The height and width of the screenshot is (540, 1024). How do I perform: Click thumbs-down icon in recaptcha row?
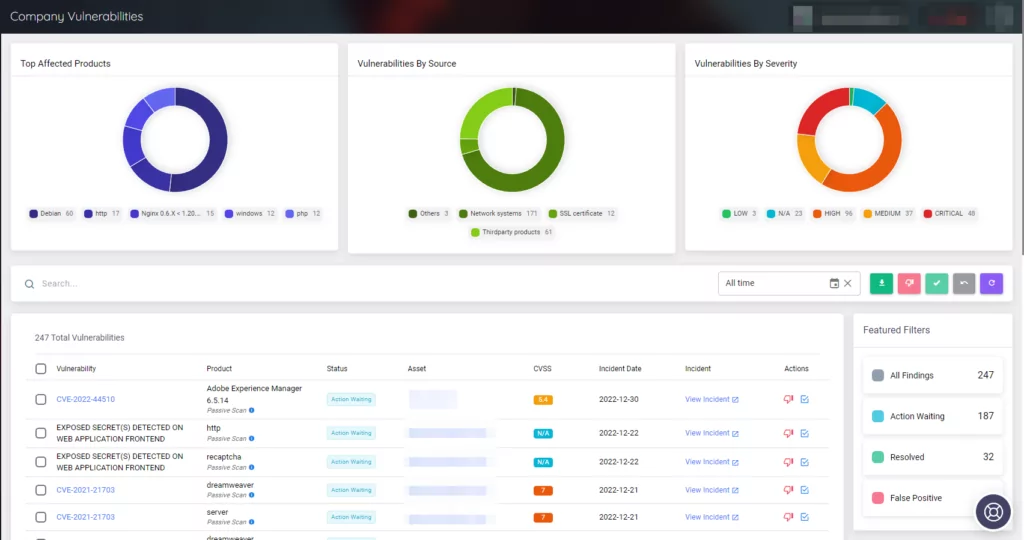click(788, 462)
